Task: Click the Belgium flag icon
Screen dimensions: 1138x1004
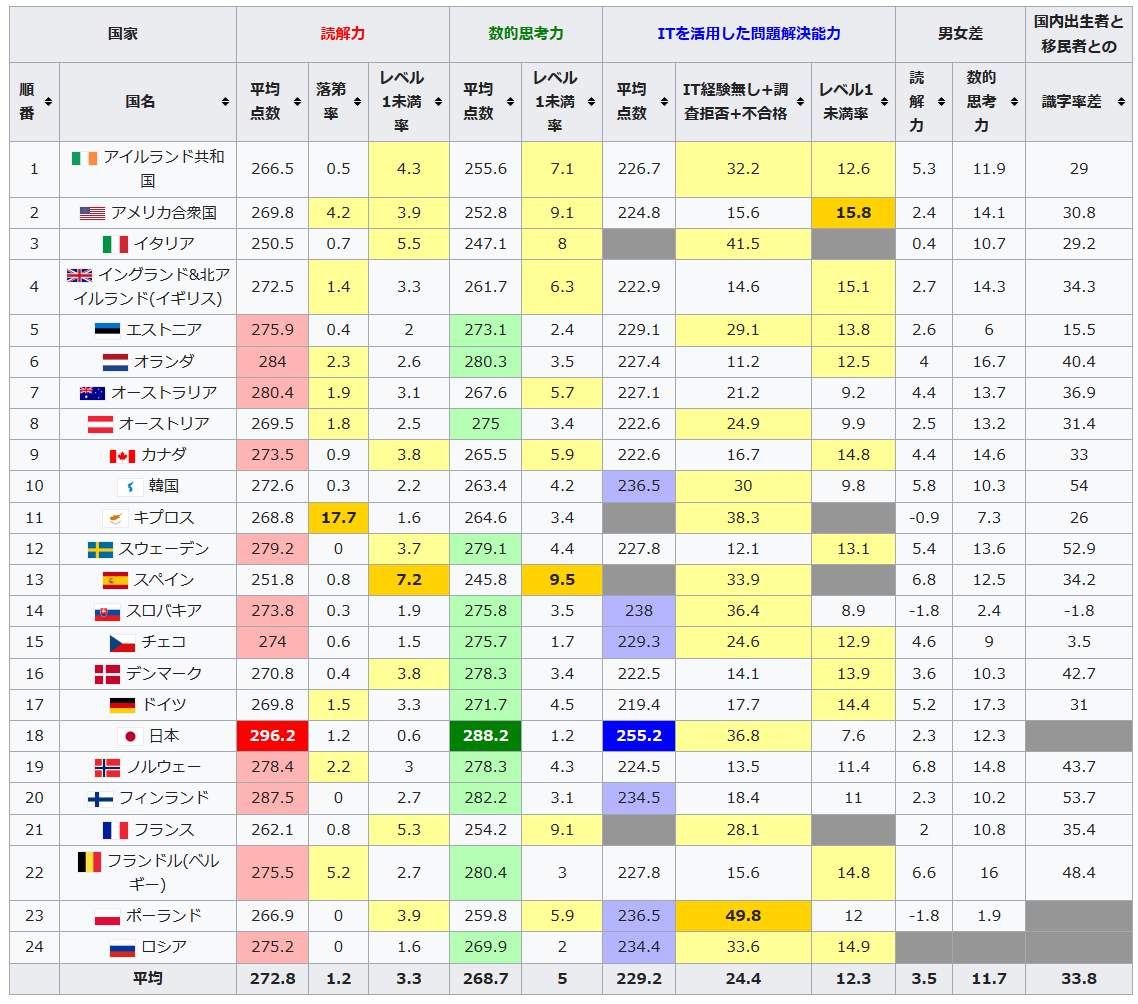Action: pyautogui.click(x=89, y=861)
